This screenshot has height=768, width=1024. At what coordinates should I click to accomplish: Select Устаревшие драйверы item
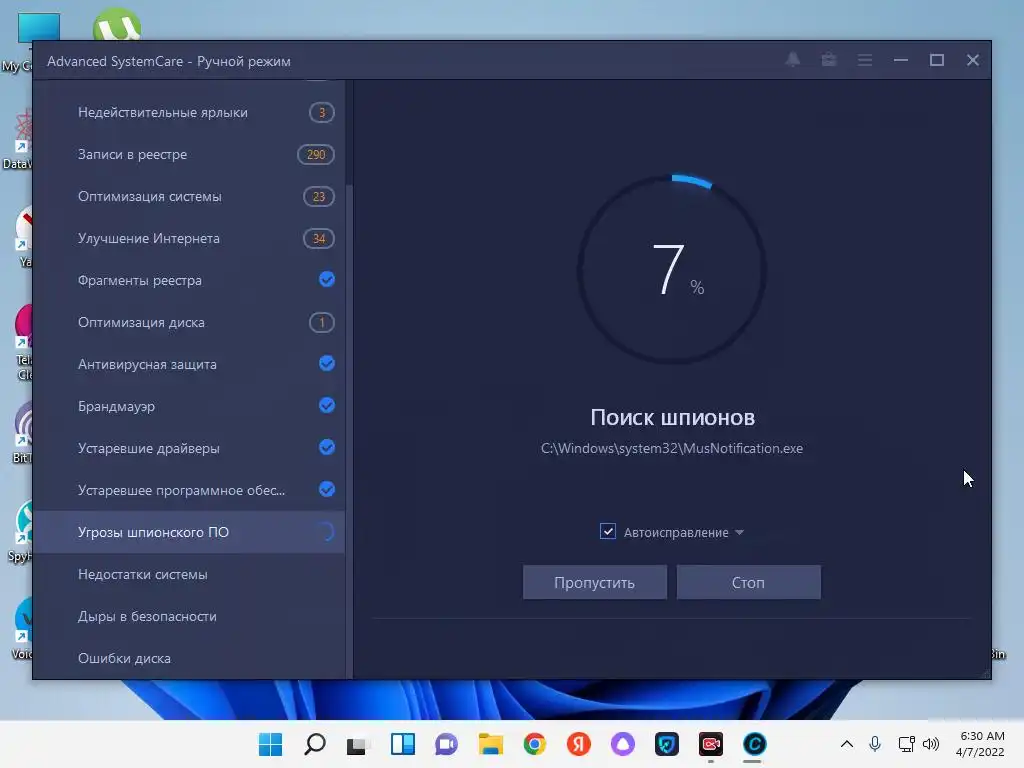(x=189, y=448)
